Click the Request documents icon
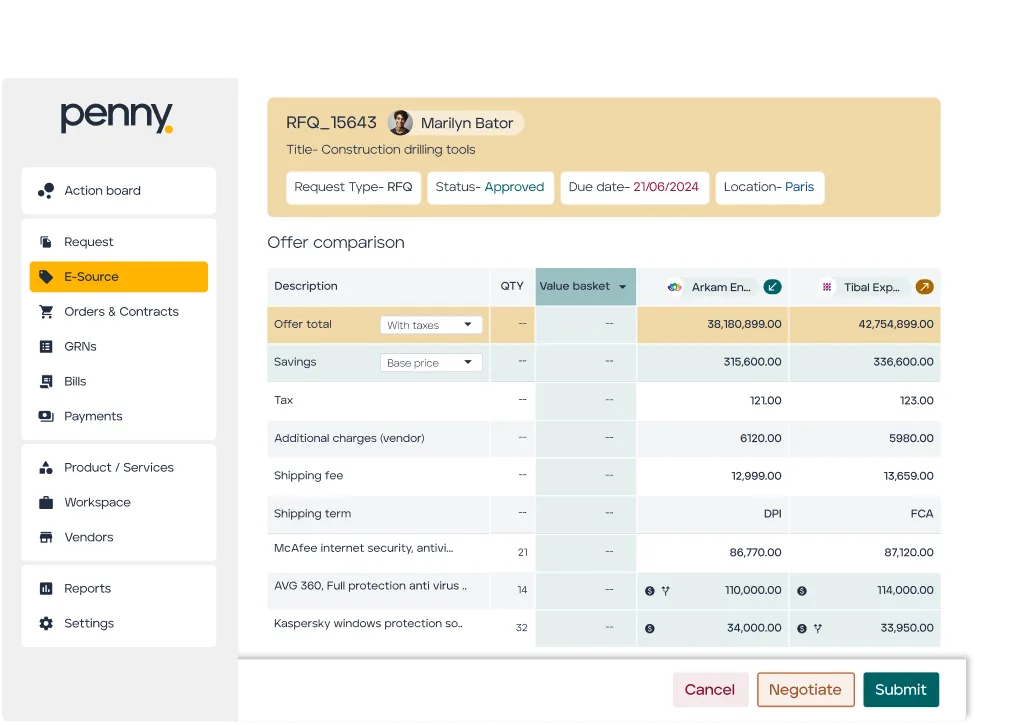Image resolution: width=1030 pixels, height=725 pixels. [x=46, y=242]
